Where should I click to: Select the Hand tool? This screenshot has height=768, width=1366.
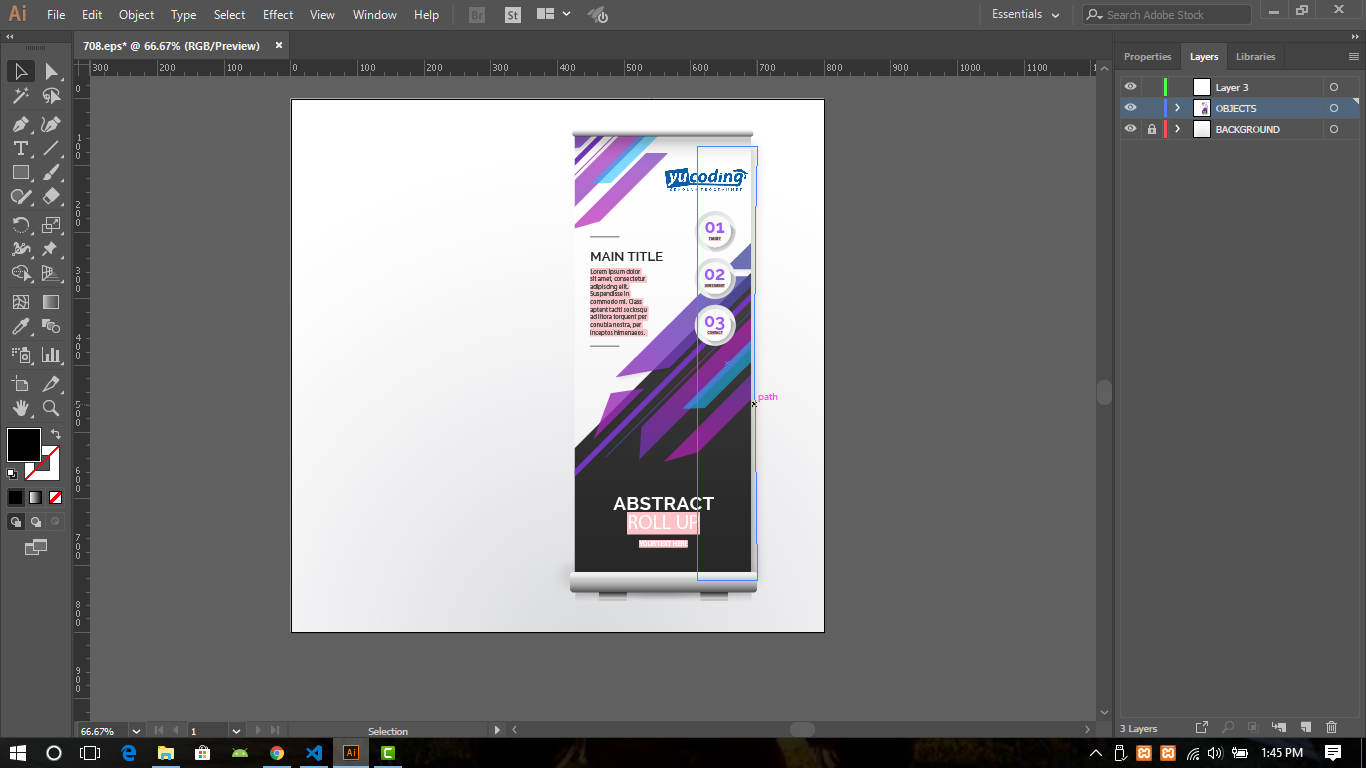(20, 408)
